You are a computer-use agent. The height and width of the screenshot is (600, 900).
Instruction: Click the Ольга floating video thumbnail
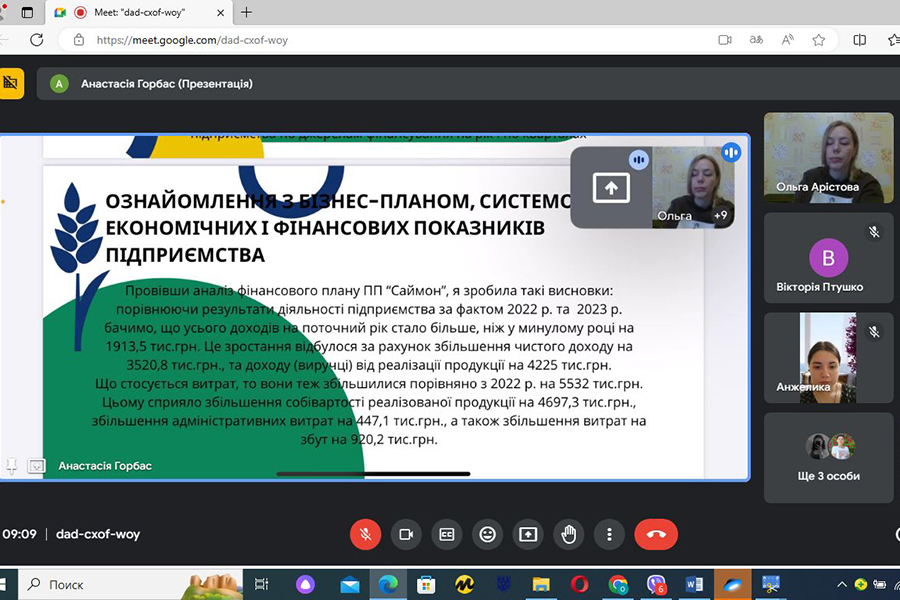pos(693,187)
